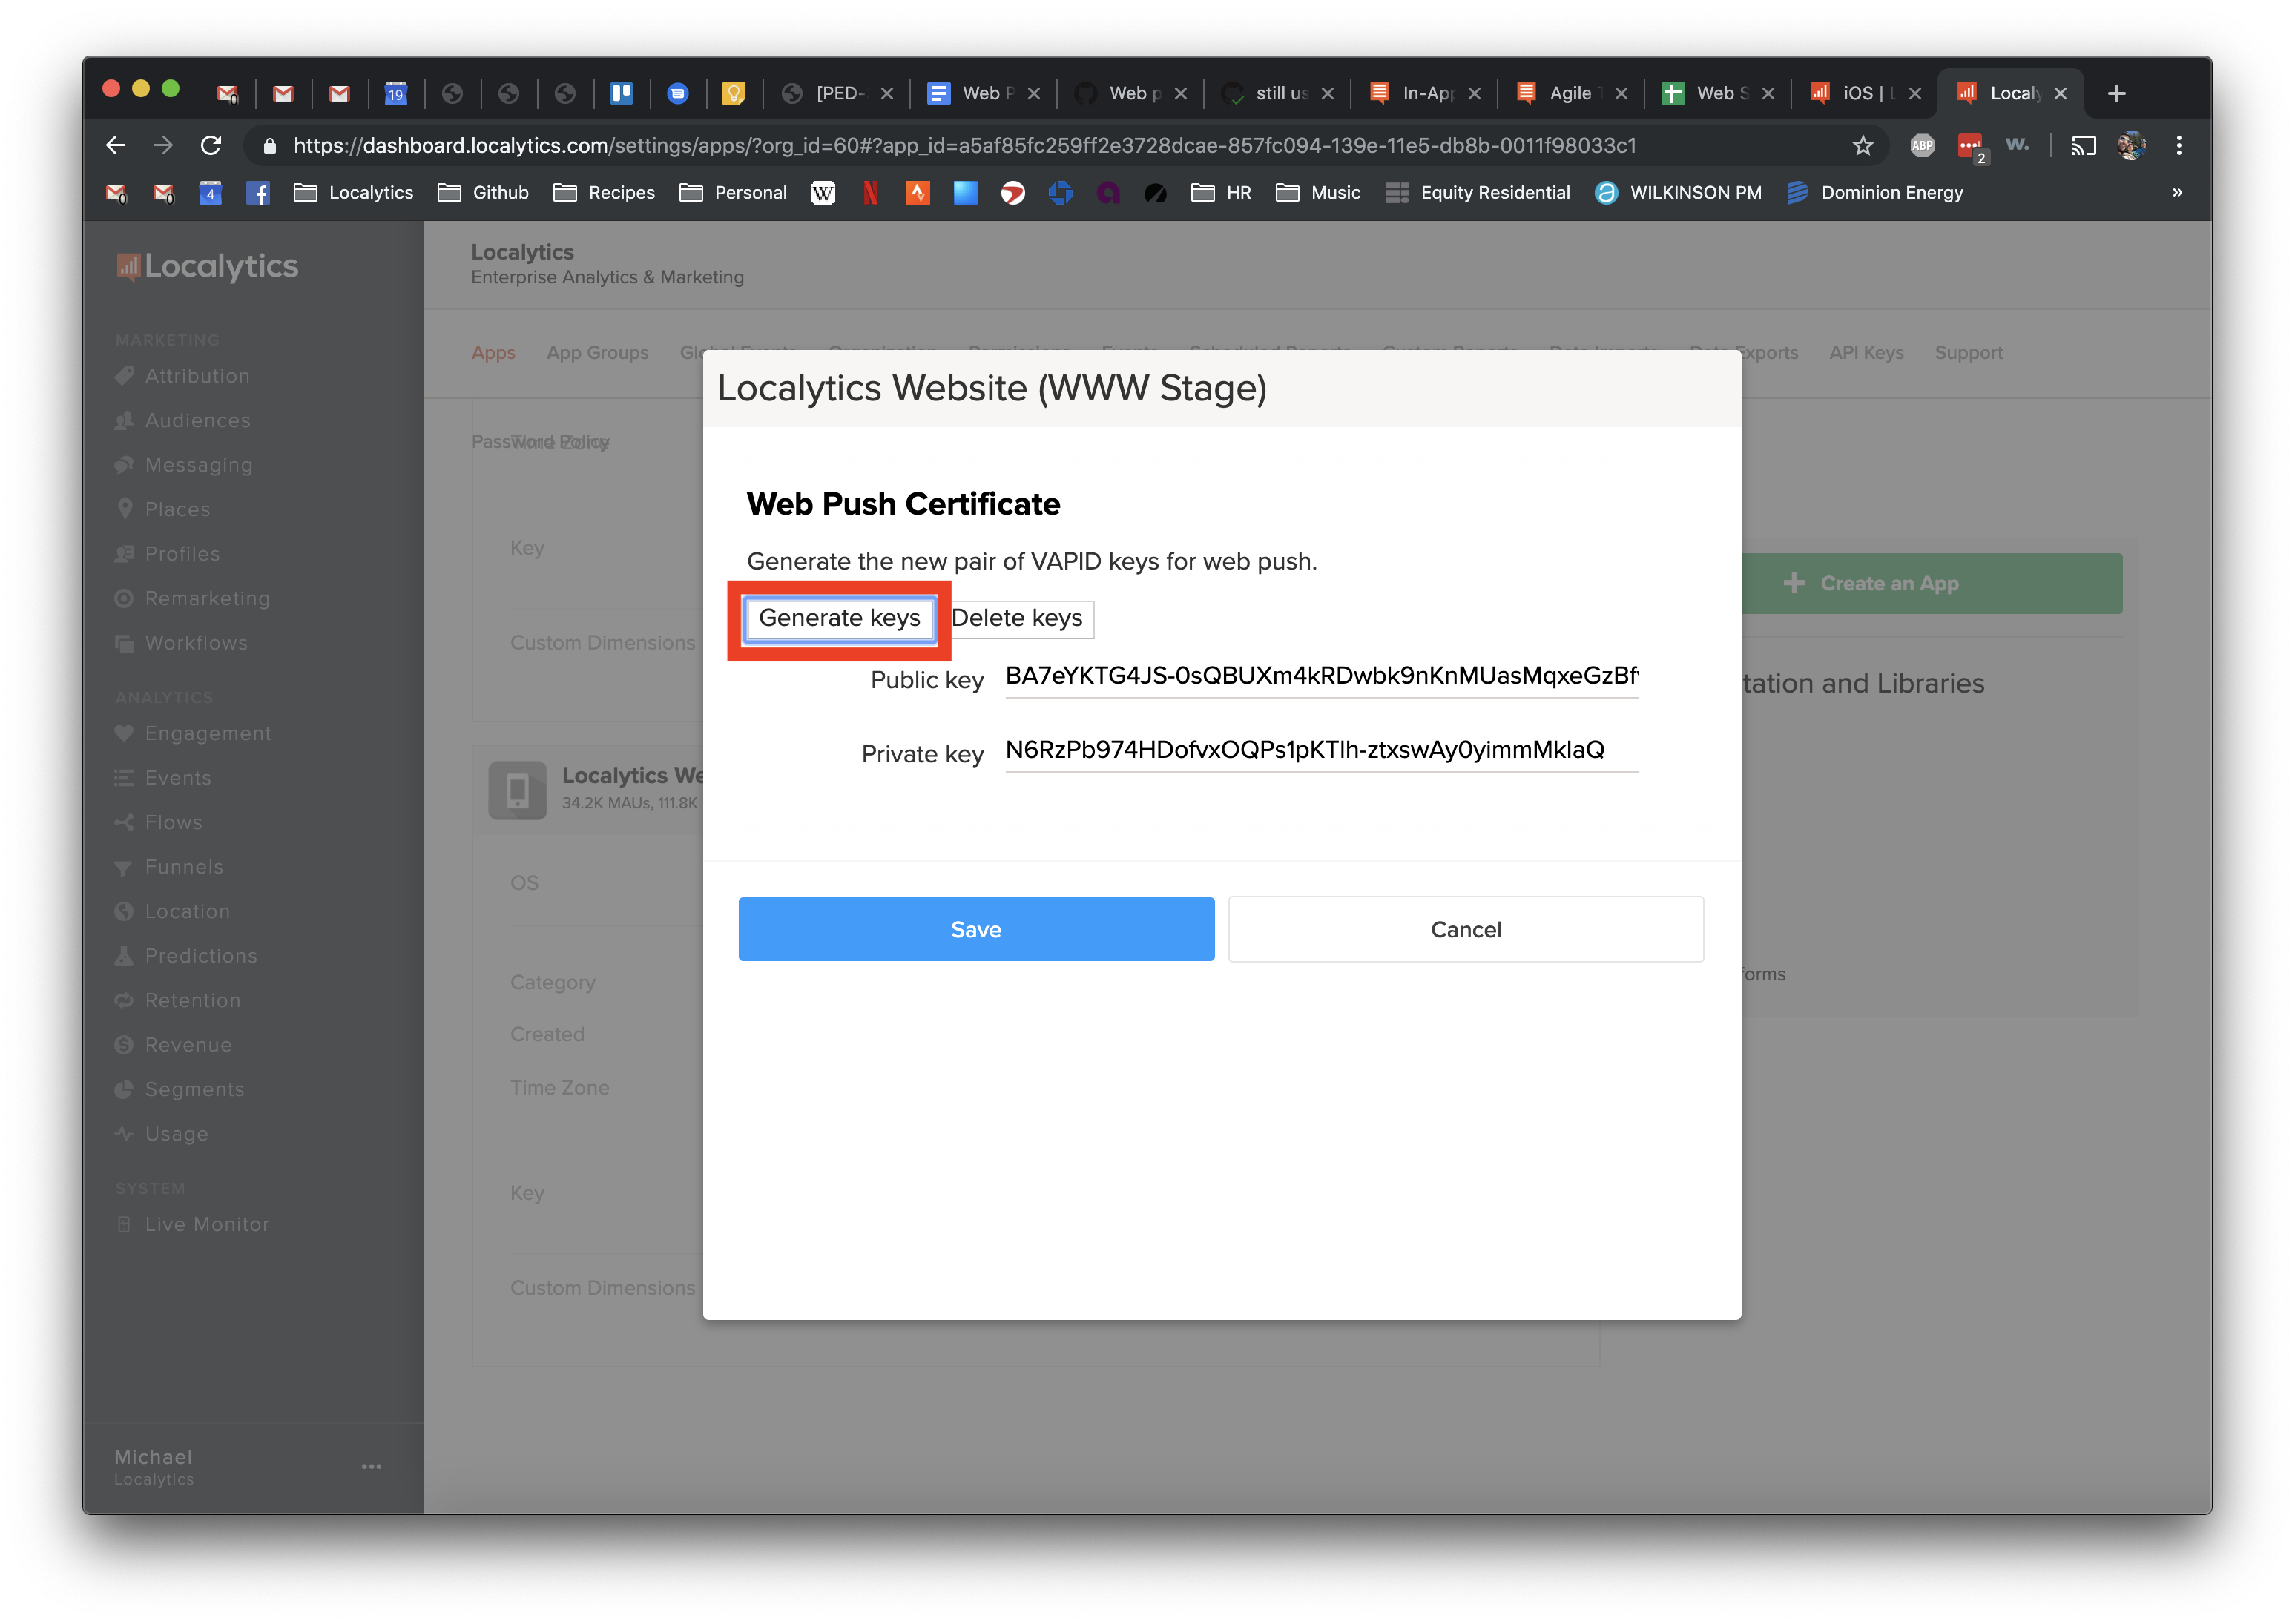This screenshot has height=1624, width=2295.
Task: Select the App Groups settings tab
Action: (597, 353)
